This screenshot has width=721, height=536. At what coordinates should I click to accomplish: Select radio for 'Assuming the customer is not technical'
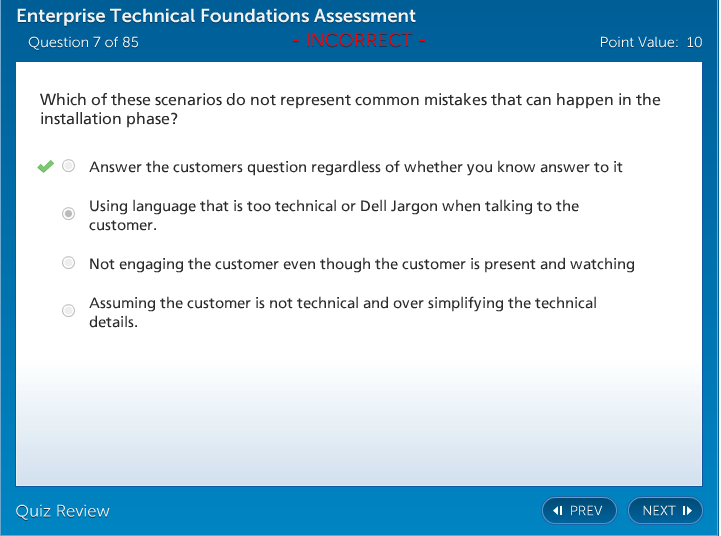68,311
